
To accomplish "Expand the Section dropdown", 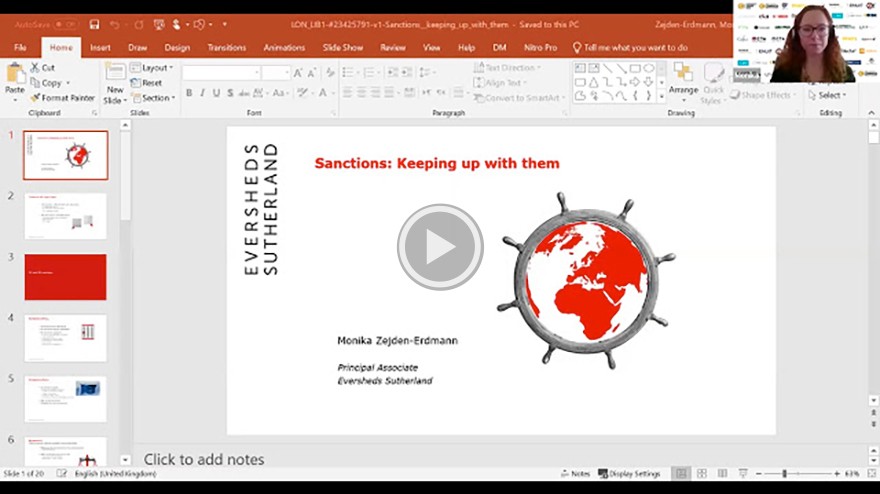I will 154,98.
